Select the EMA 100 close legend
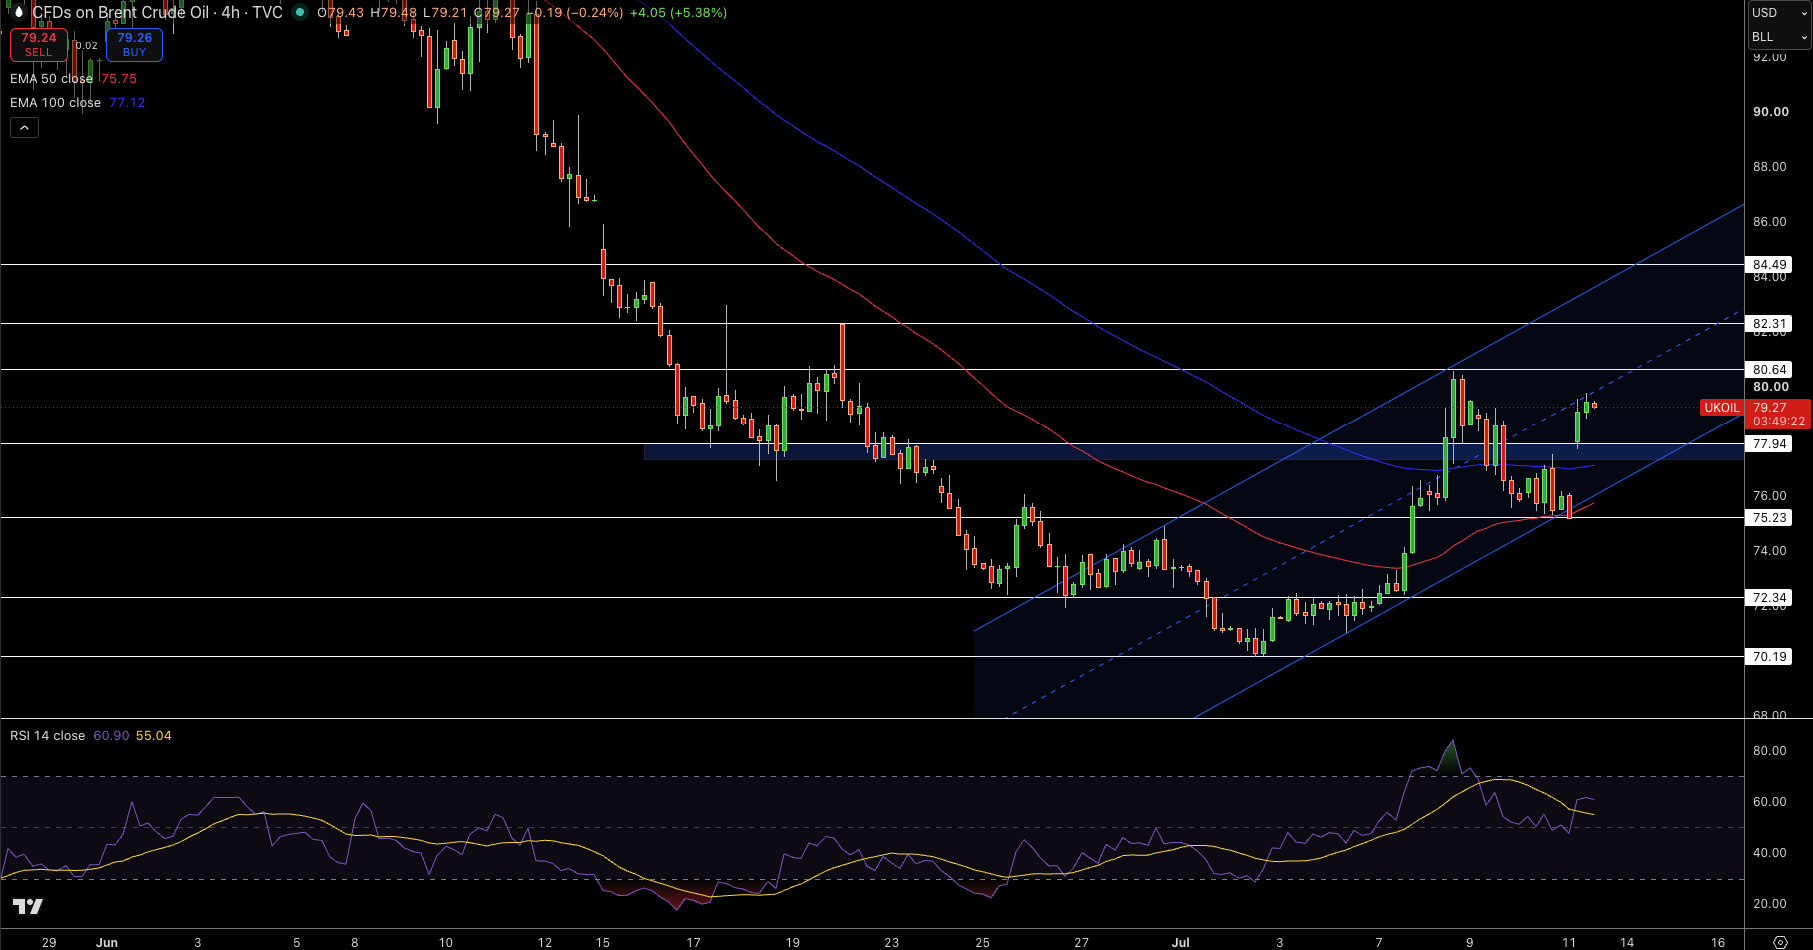 tap(55, 102)
